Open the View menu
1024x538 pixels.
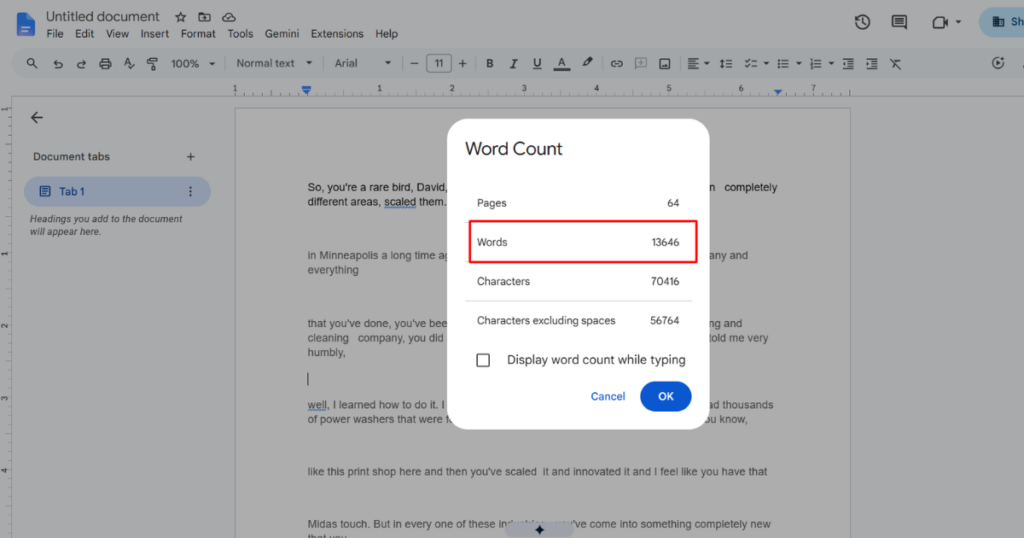[x=118, y=34]
